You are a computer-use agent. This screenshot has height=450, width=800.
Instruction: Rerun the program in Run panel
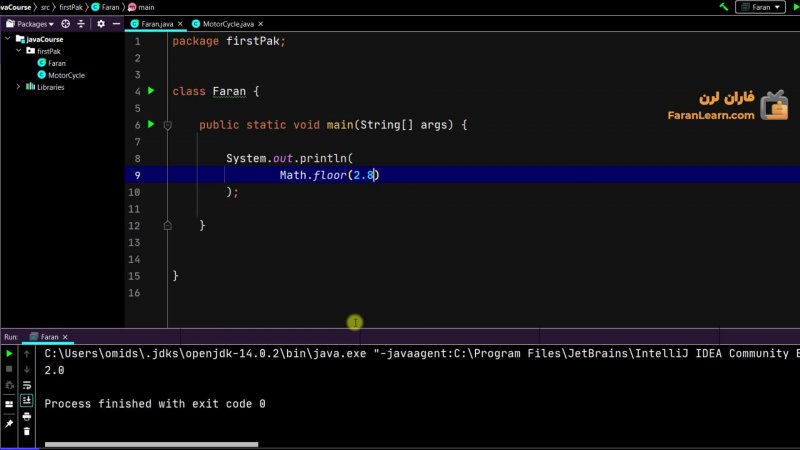(9, 354)
